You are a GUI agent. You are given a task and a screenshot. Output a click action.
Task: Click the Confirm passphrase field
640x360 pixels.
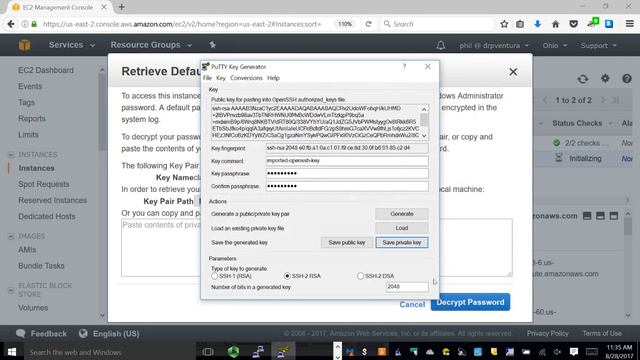[x=347, y=186]
